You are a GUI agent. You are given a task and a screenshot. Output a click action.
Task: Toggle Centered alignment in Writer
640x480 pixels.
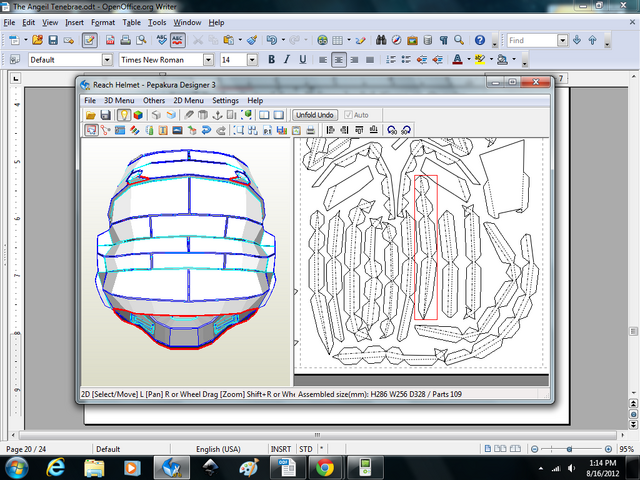(x=338, y=60)
